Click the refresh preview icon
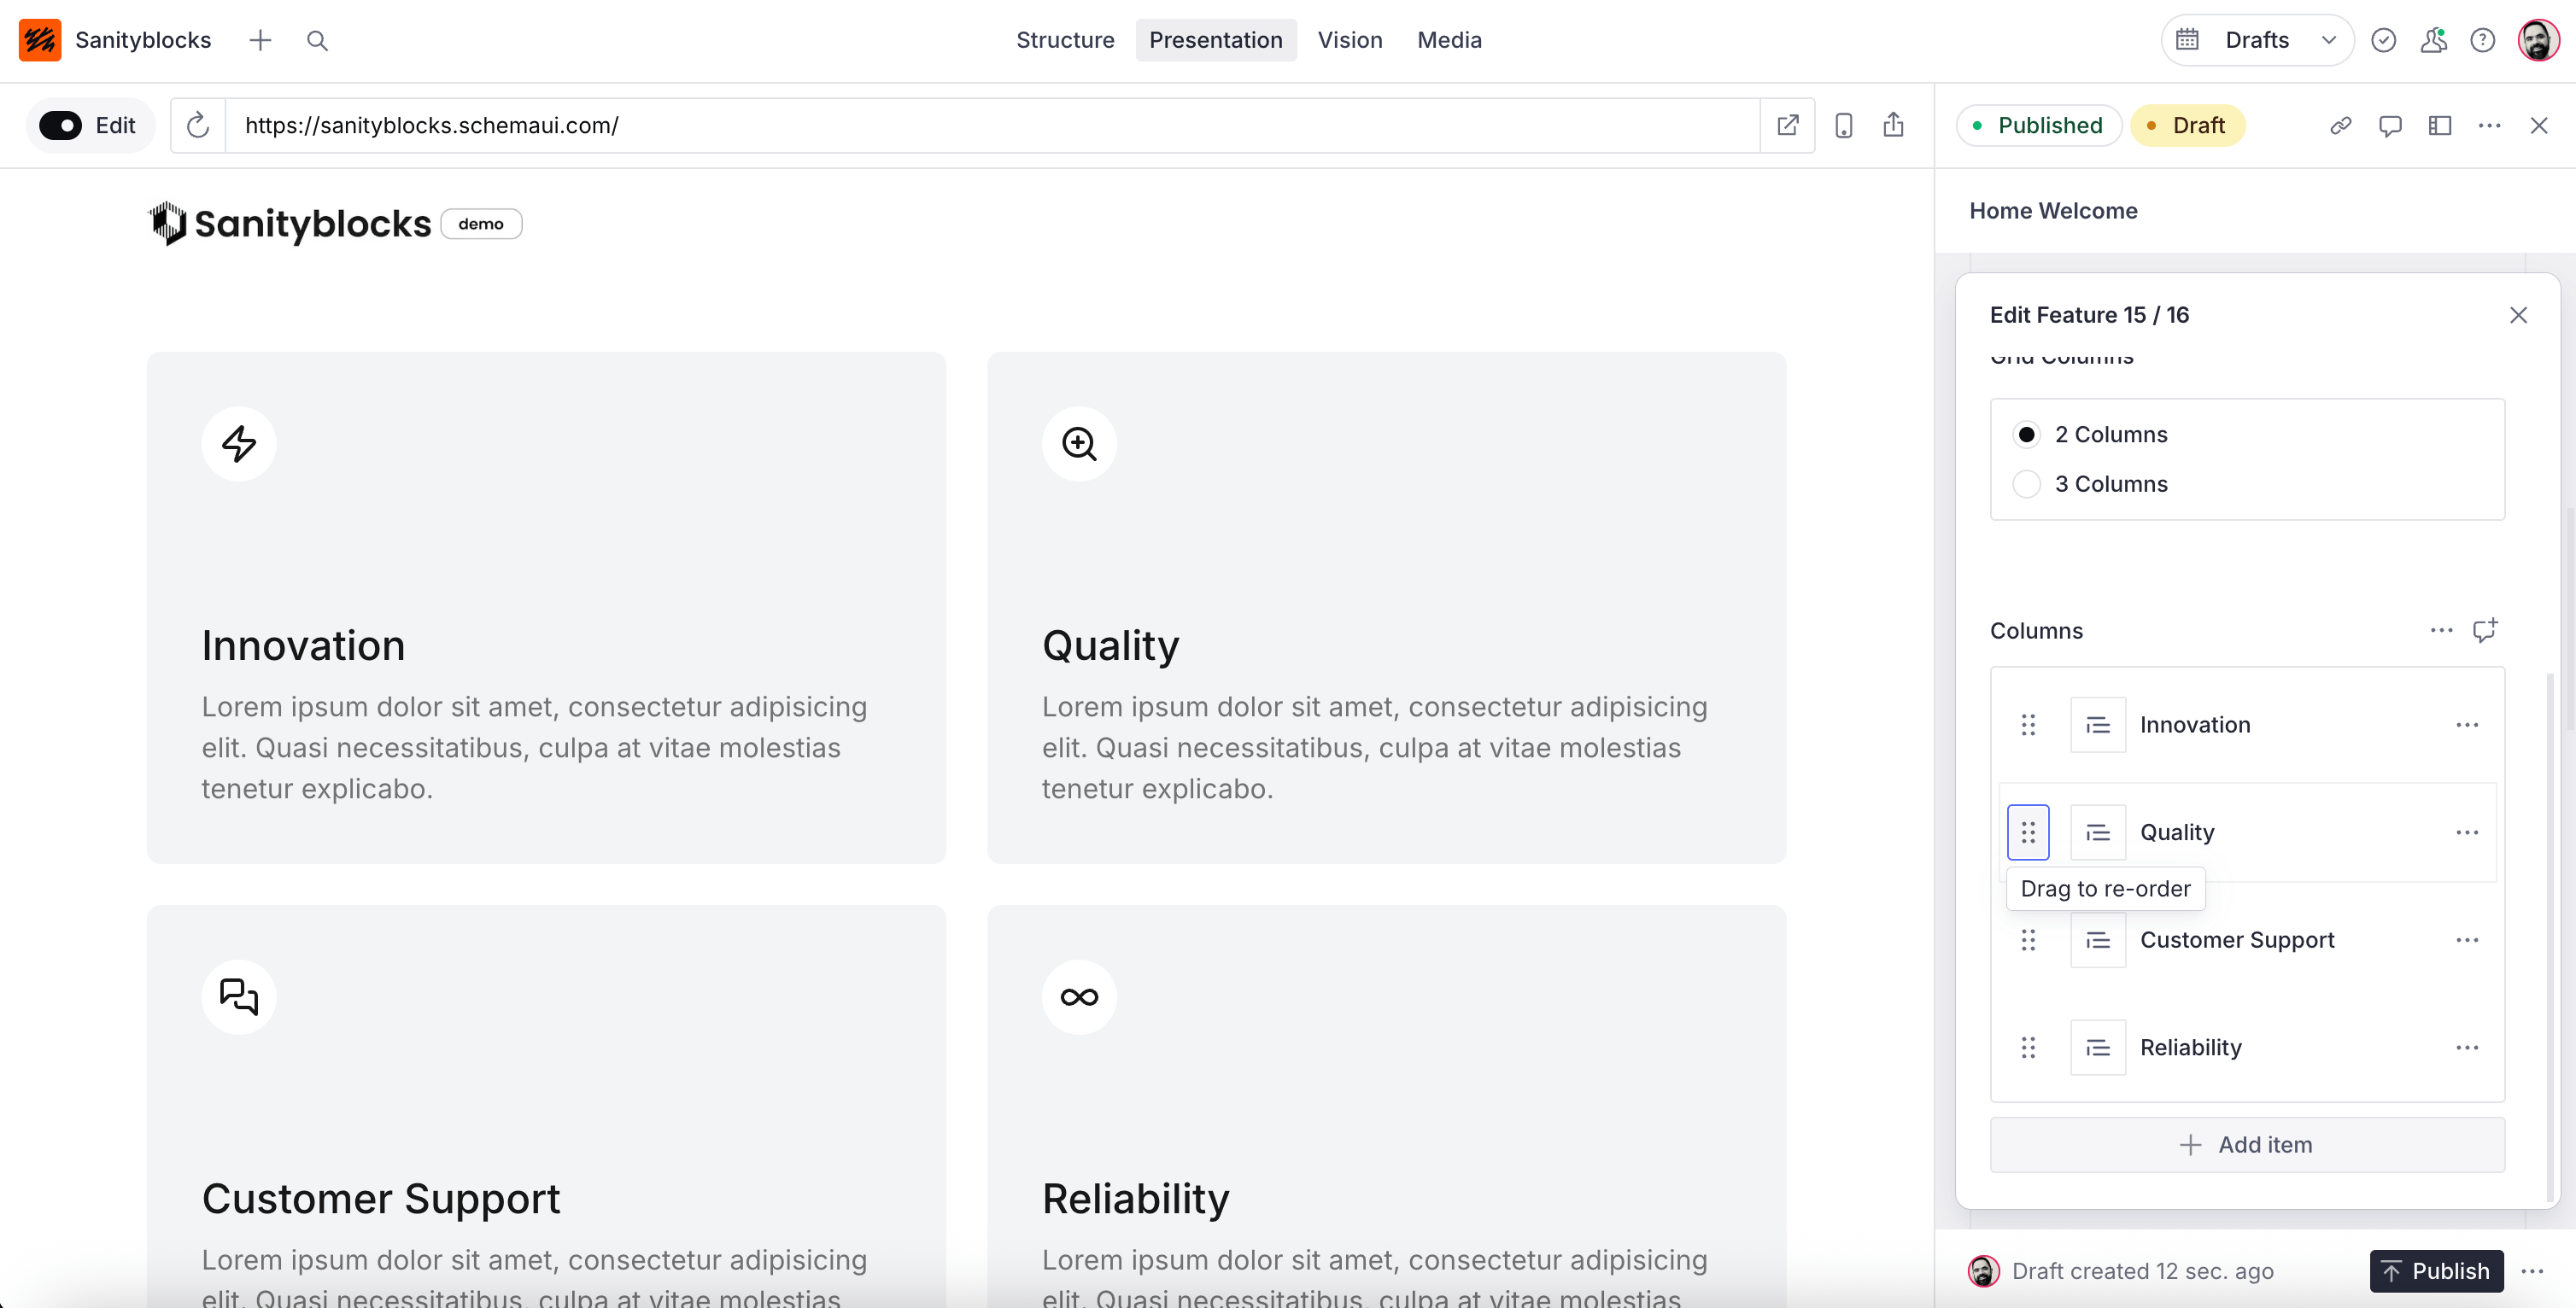2576x1308 pixels. coord(198,125)
